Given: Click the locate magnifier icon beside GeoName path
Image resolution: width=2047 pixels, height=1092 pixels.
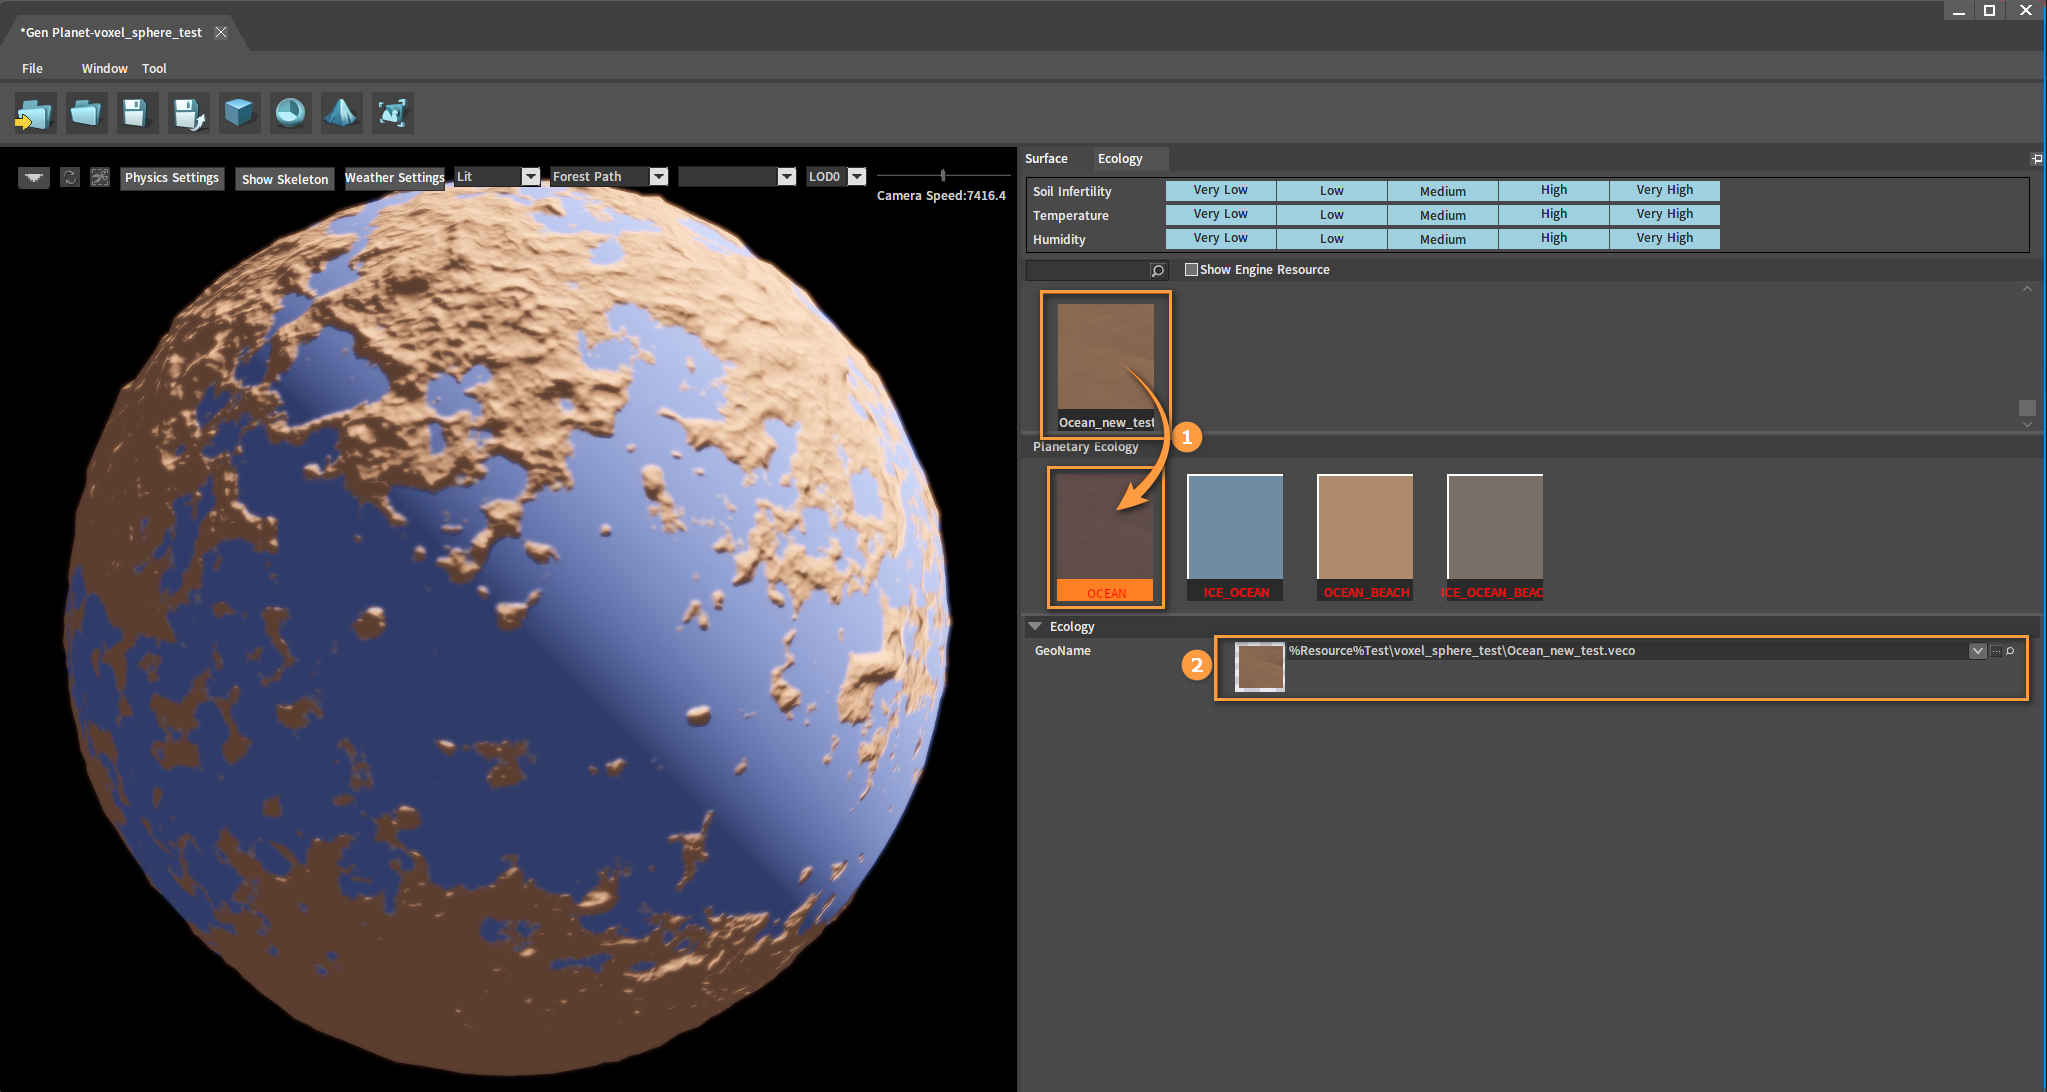Looking at the screenshot, I should point(2010,651).
